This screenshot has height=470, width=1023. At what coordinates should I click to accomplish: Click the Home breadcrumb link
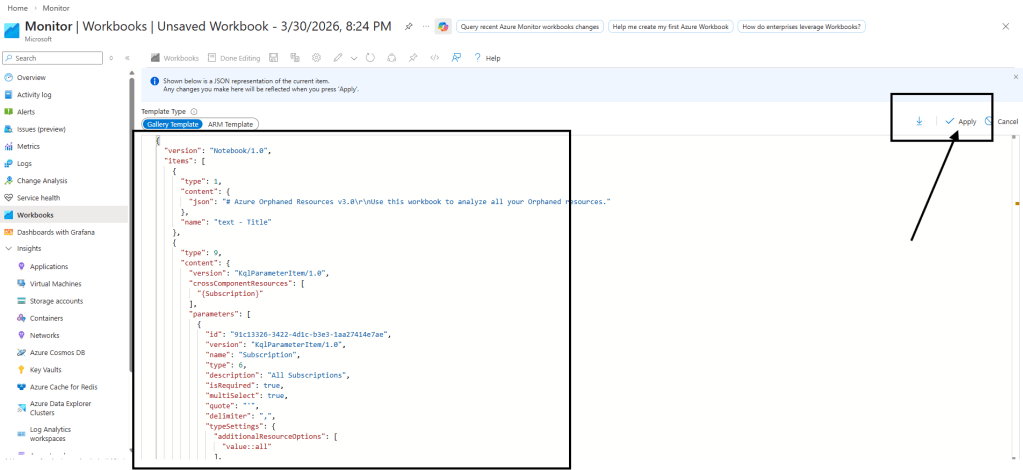16,7
